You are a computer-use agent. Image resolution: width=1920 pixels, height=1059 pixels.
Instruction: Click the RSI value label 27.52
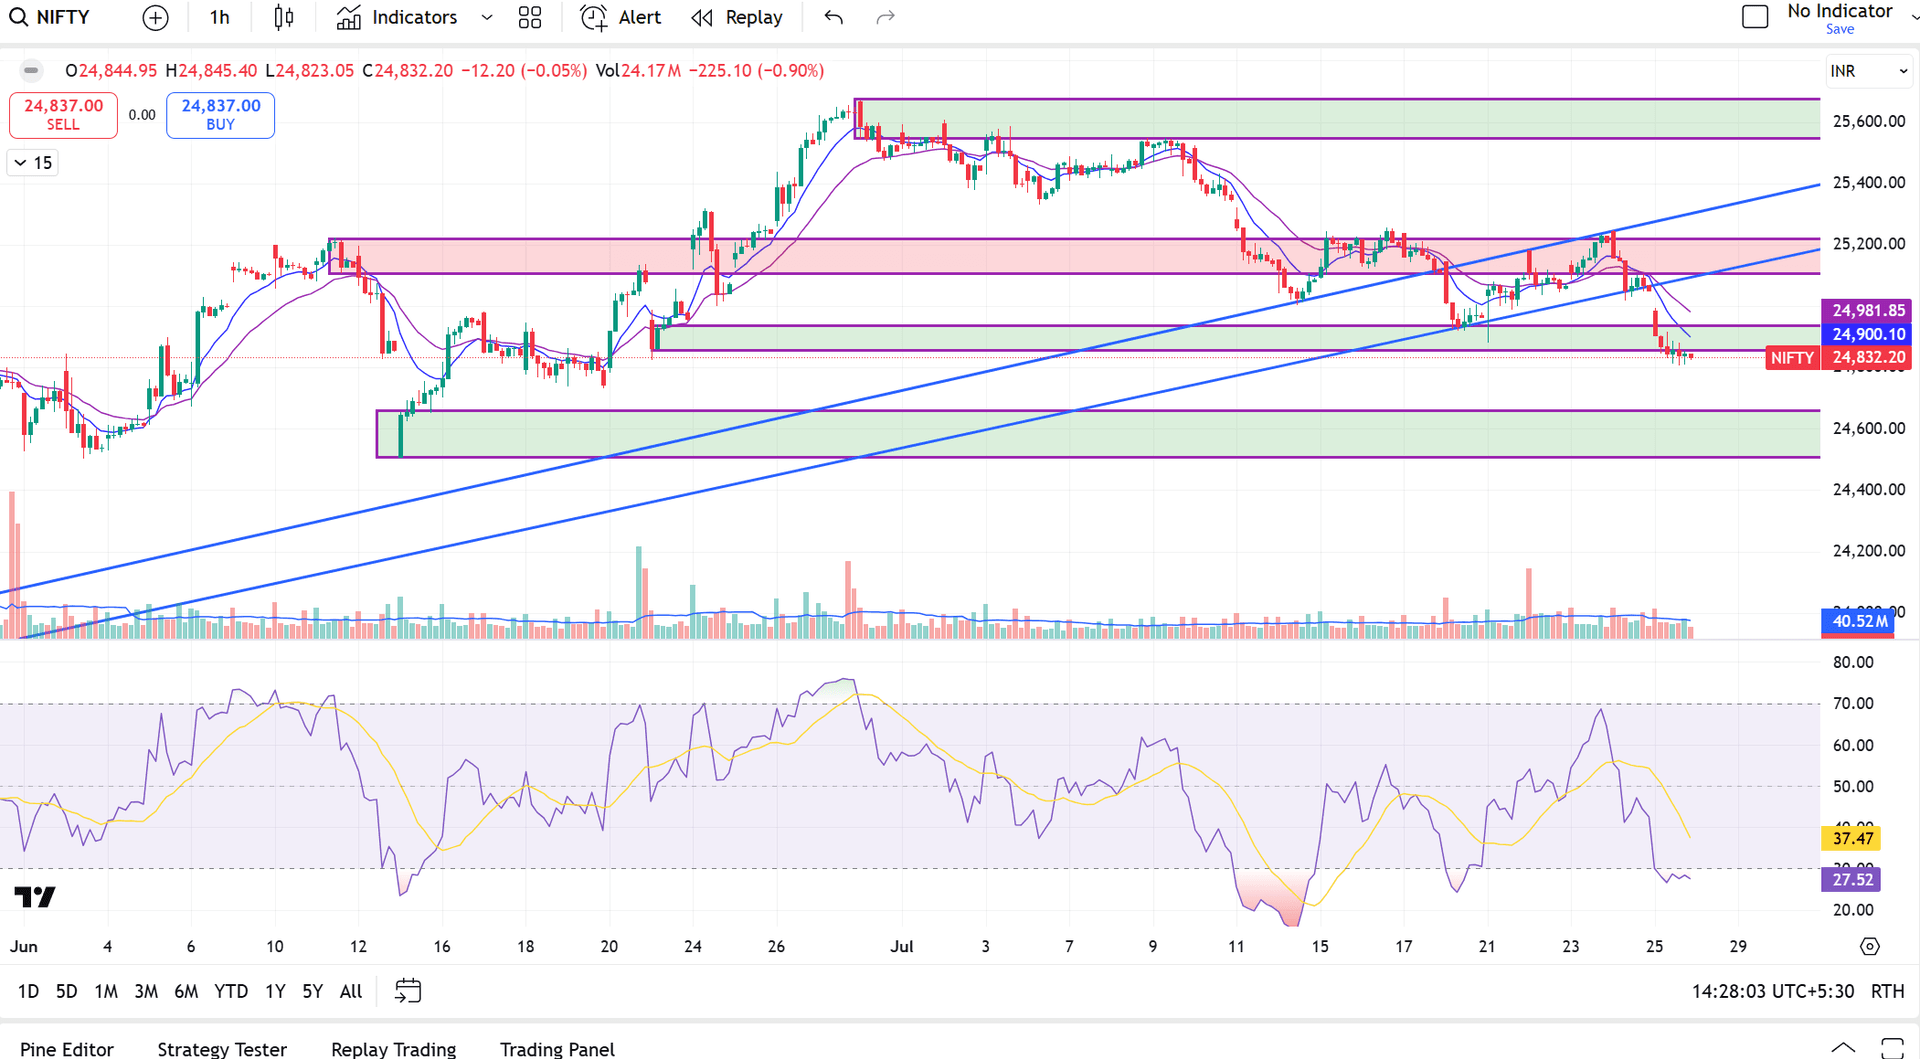[1852, 880]
